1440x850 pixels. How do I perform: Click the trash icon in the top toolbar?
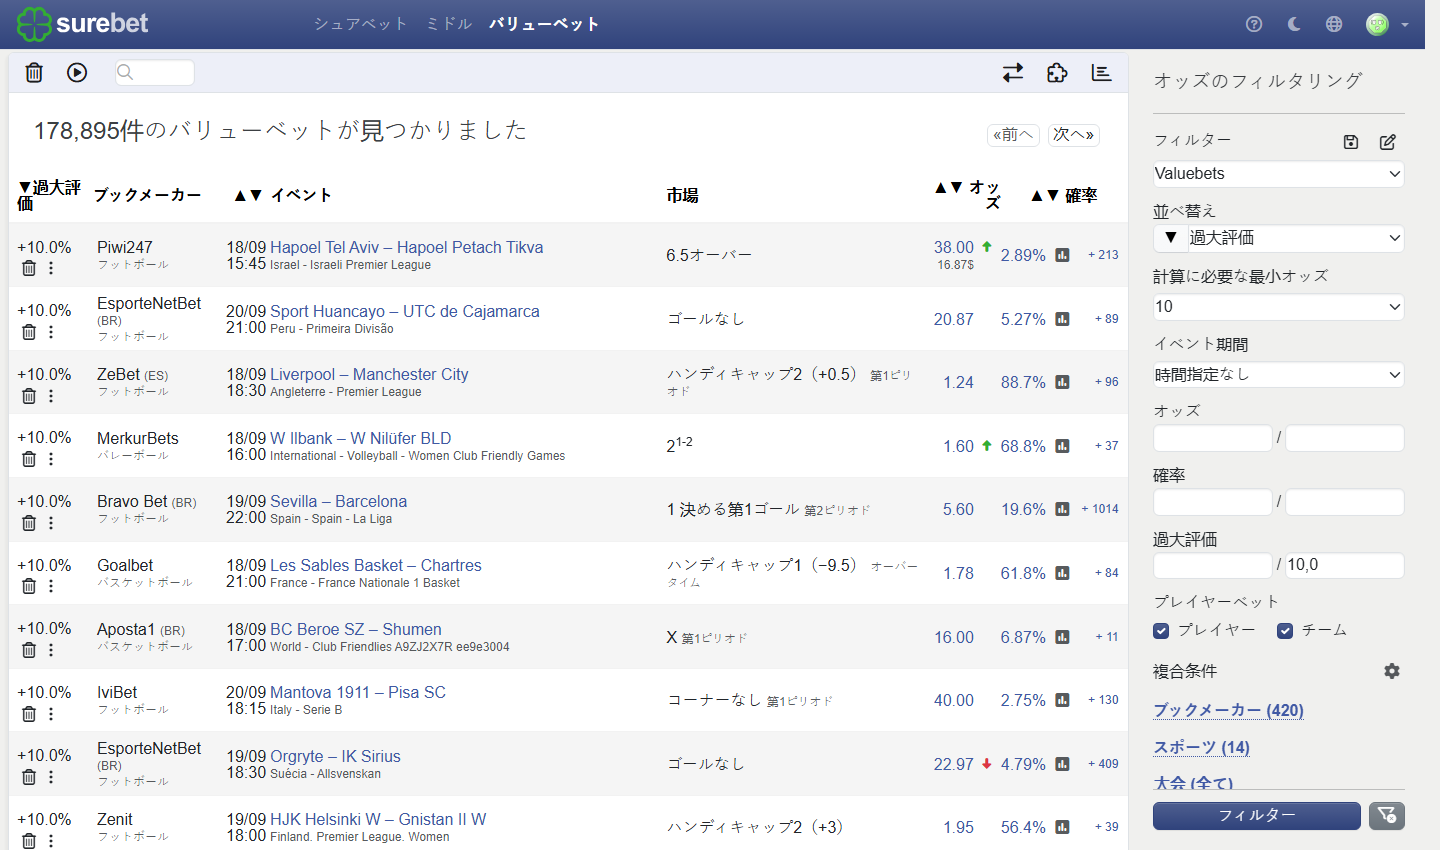(x=34, y=72)
